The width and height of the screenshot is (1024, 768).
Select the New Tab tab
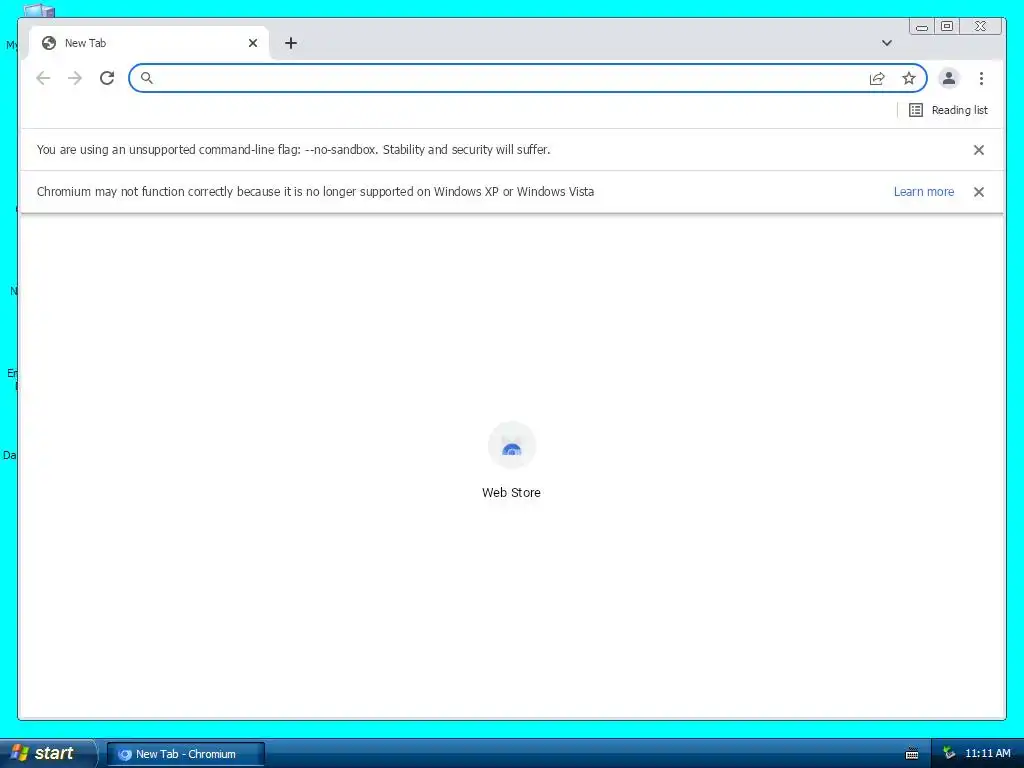pos(149,43)
